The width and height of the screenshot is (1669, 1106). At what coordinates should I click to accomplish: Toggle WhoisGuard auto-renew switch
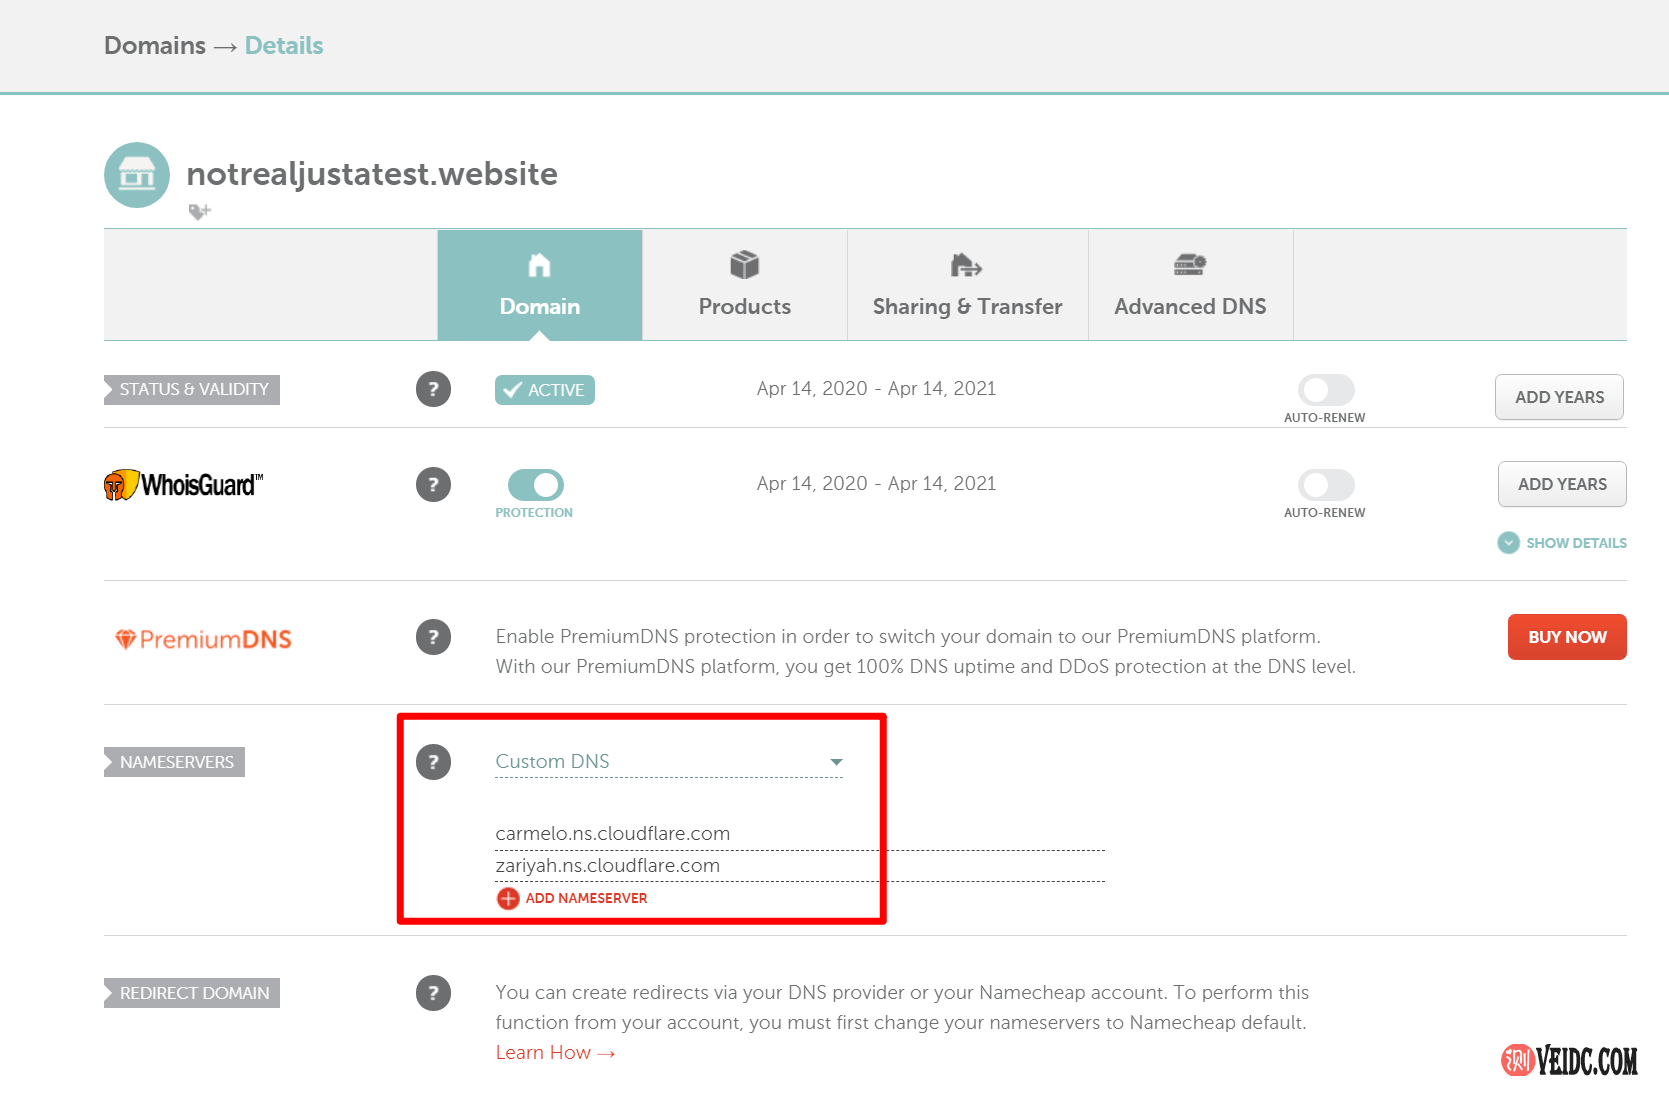pyautogui.click(x=1326, y=485)
